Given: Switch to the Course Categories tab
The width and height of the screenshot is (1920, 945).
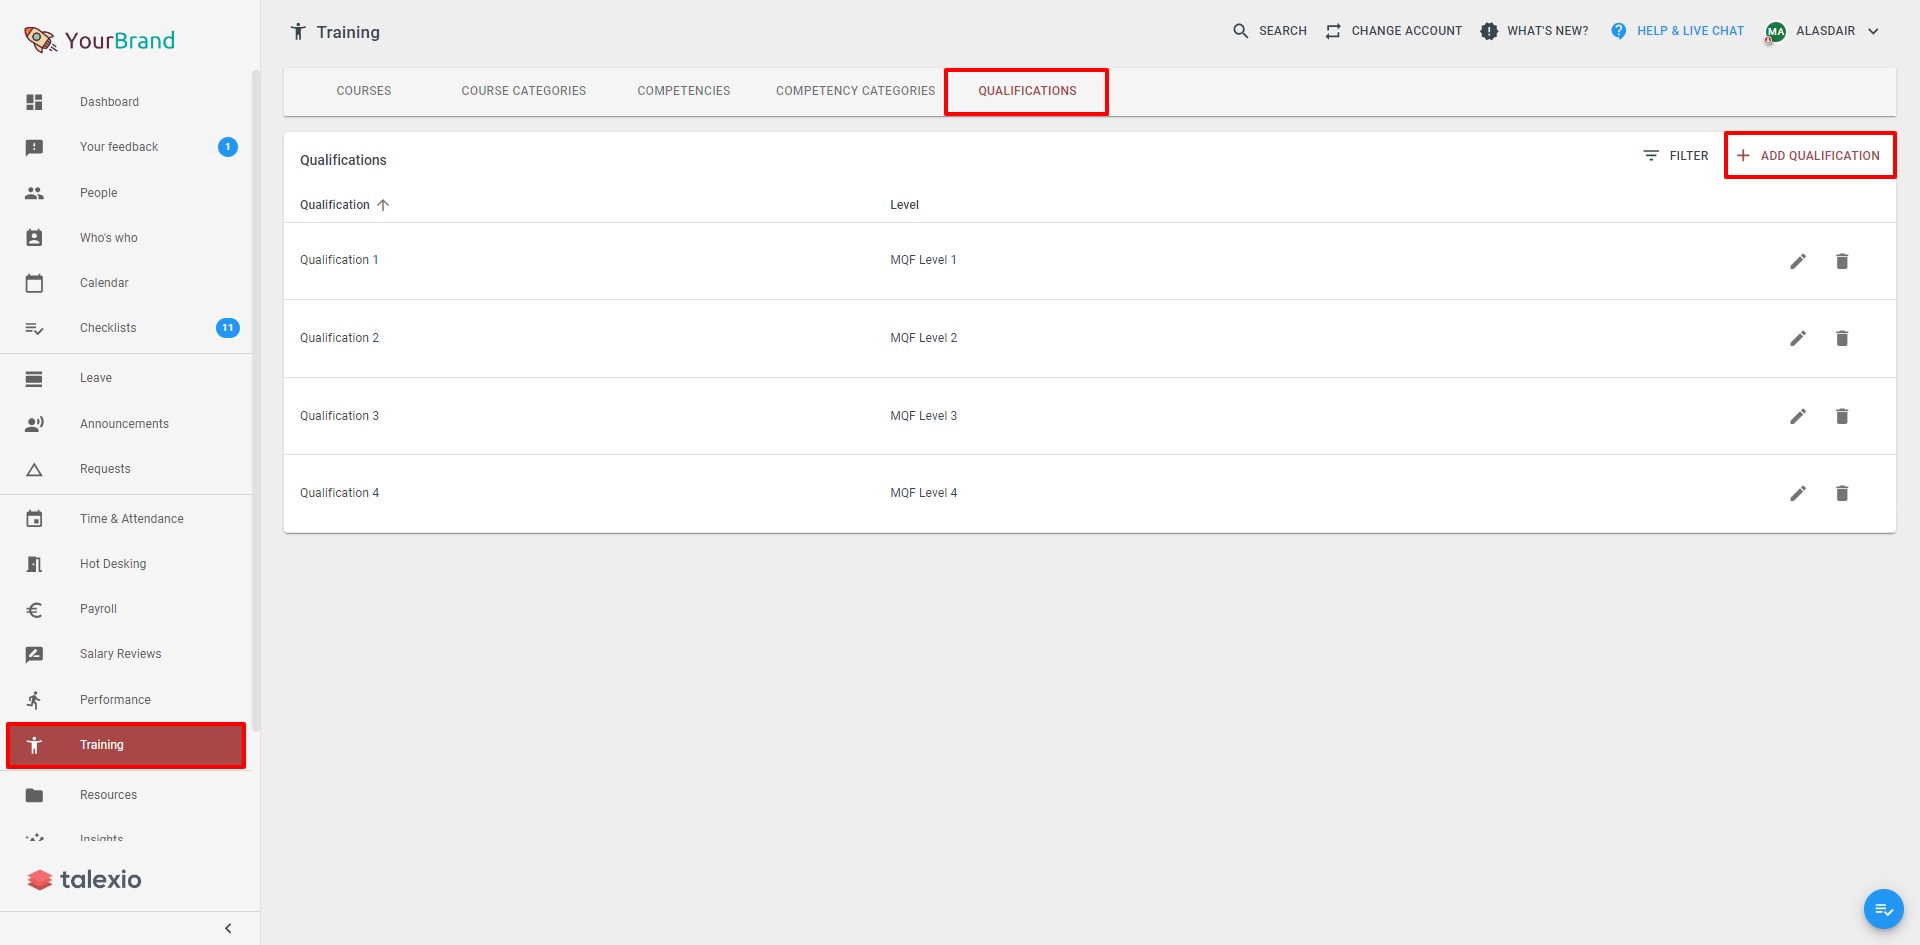Looking at the screenshot, I should pyautogui.click(x=524, y=91).
